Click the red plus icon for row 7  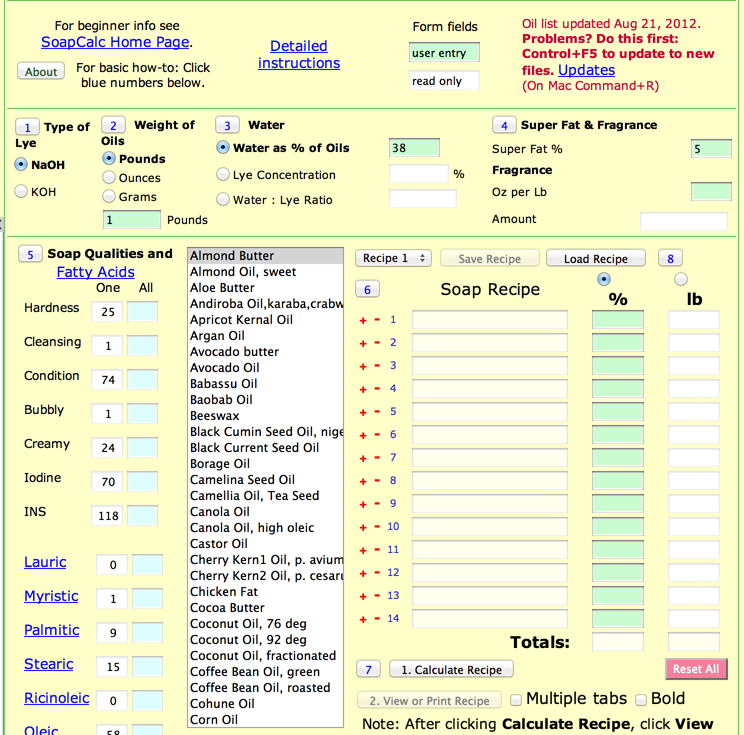[363, 459]
